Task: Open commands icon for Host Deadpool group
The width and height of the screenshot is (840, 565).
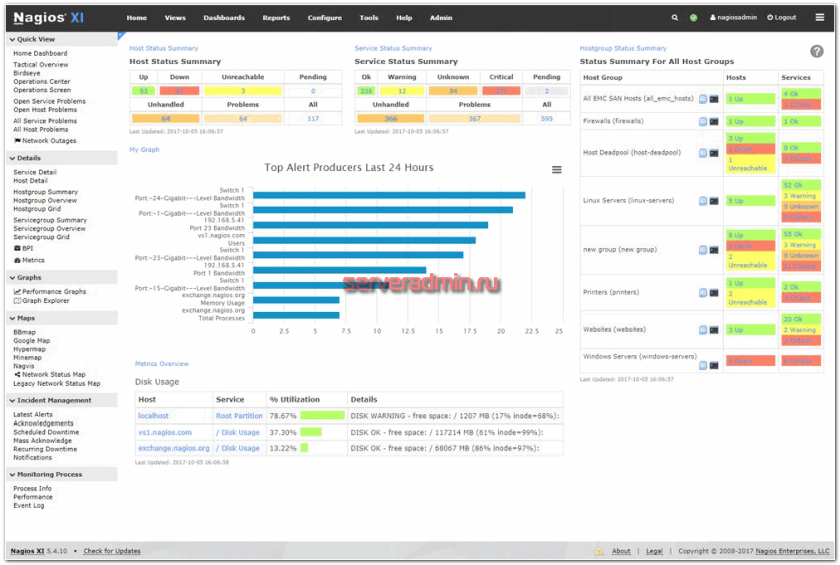Action: [x=714, y=153]
